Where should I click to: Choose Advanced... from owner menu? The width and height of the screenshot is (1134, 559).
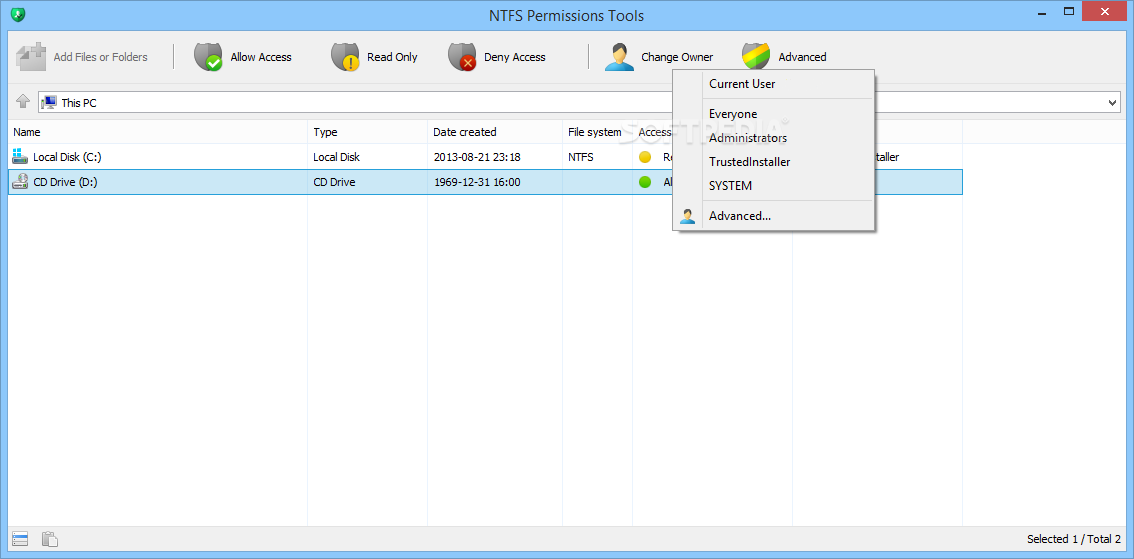740,216
